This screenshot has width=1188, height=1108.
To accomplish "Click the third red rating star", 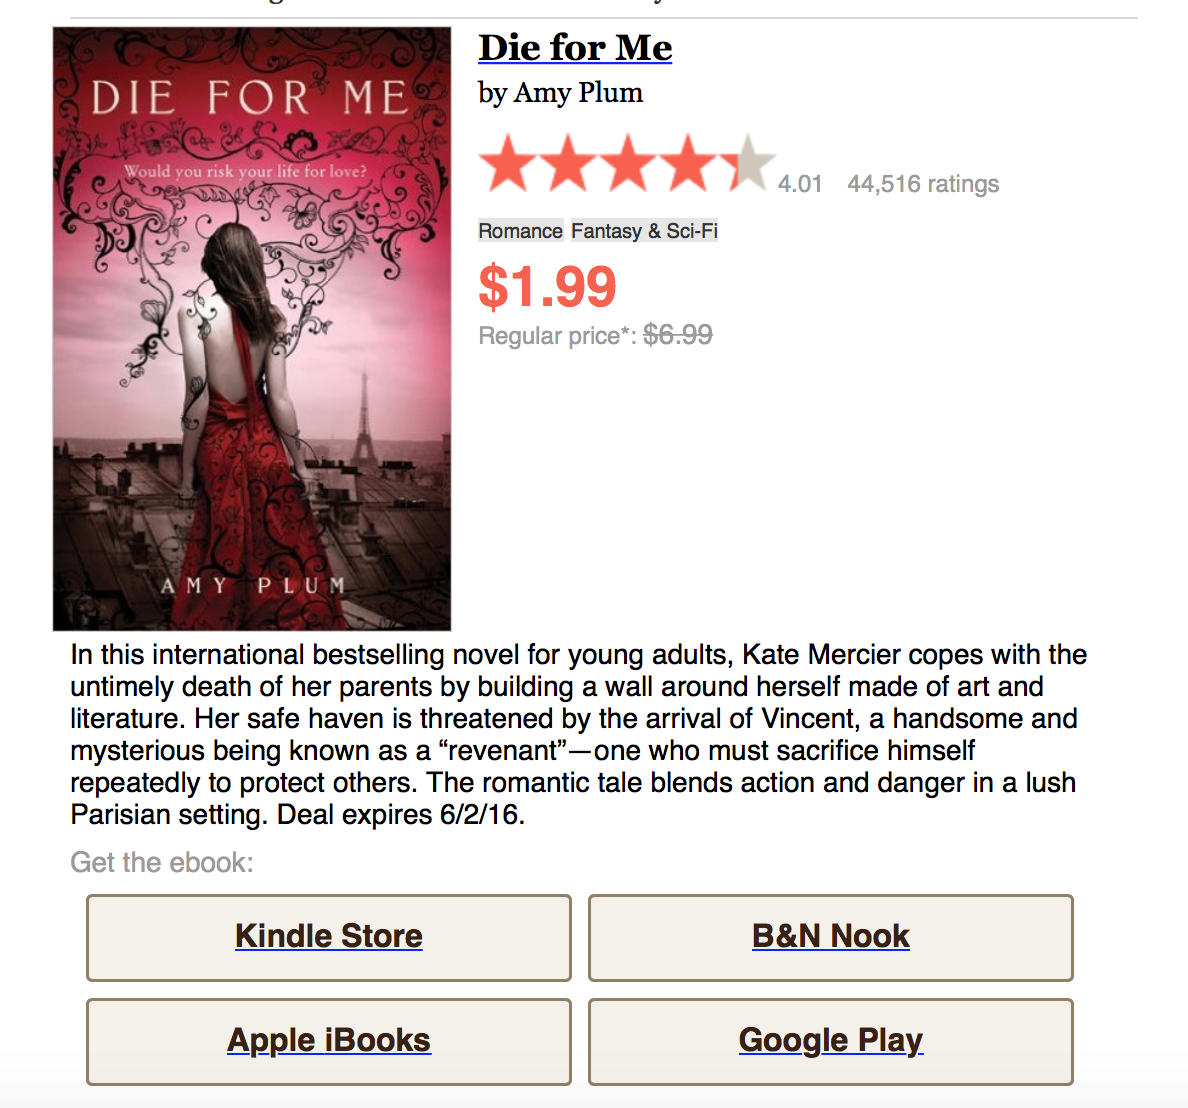I will [629, 164].
